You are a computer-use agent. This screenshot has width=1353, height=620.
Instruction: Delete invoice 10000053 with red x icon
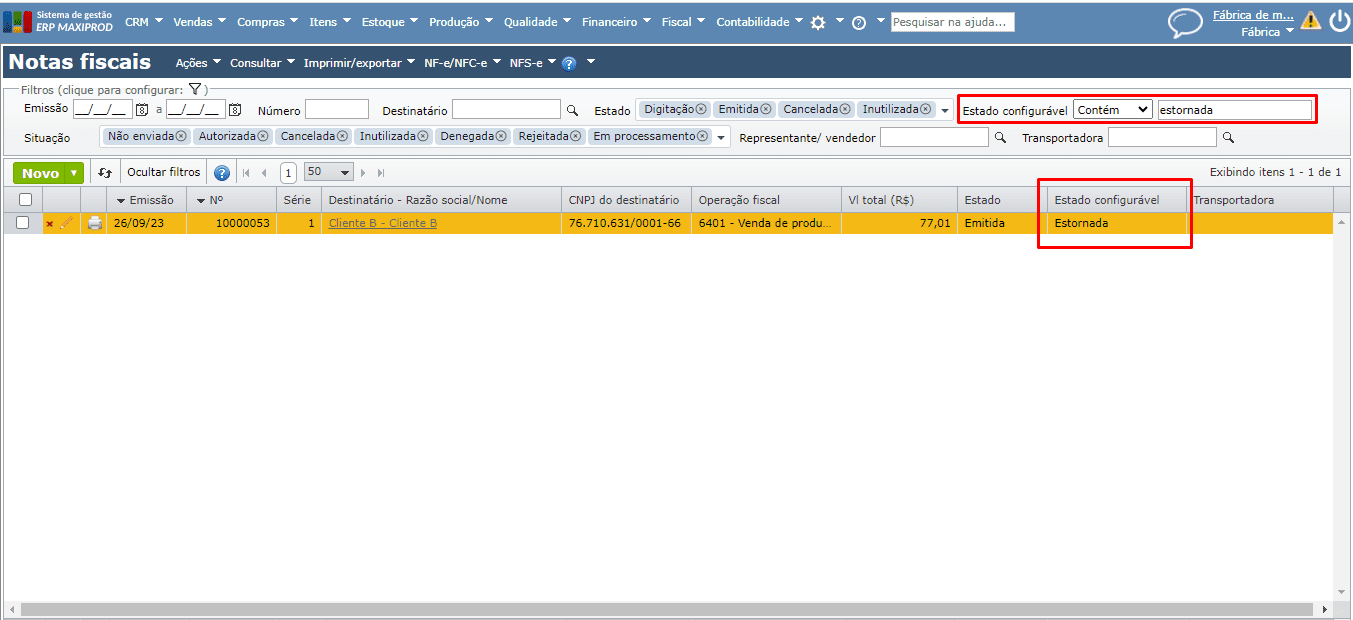point(49,224)
